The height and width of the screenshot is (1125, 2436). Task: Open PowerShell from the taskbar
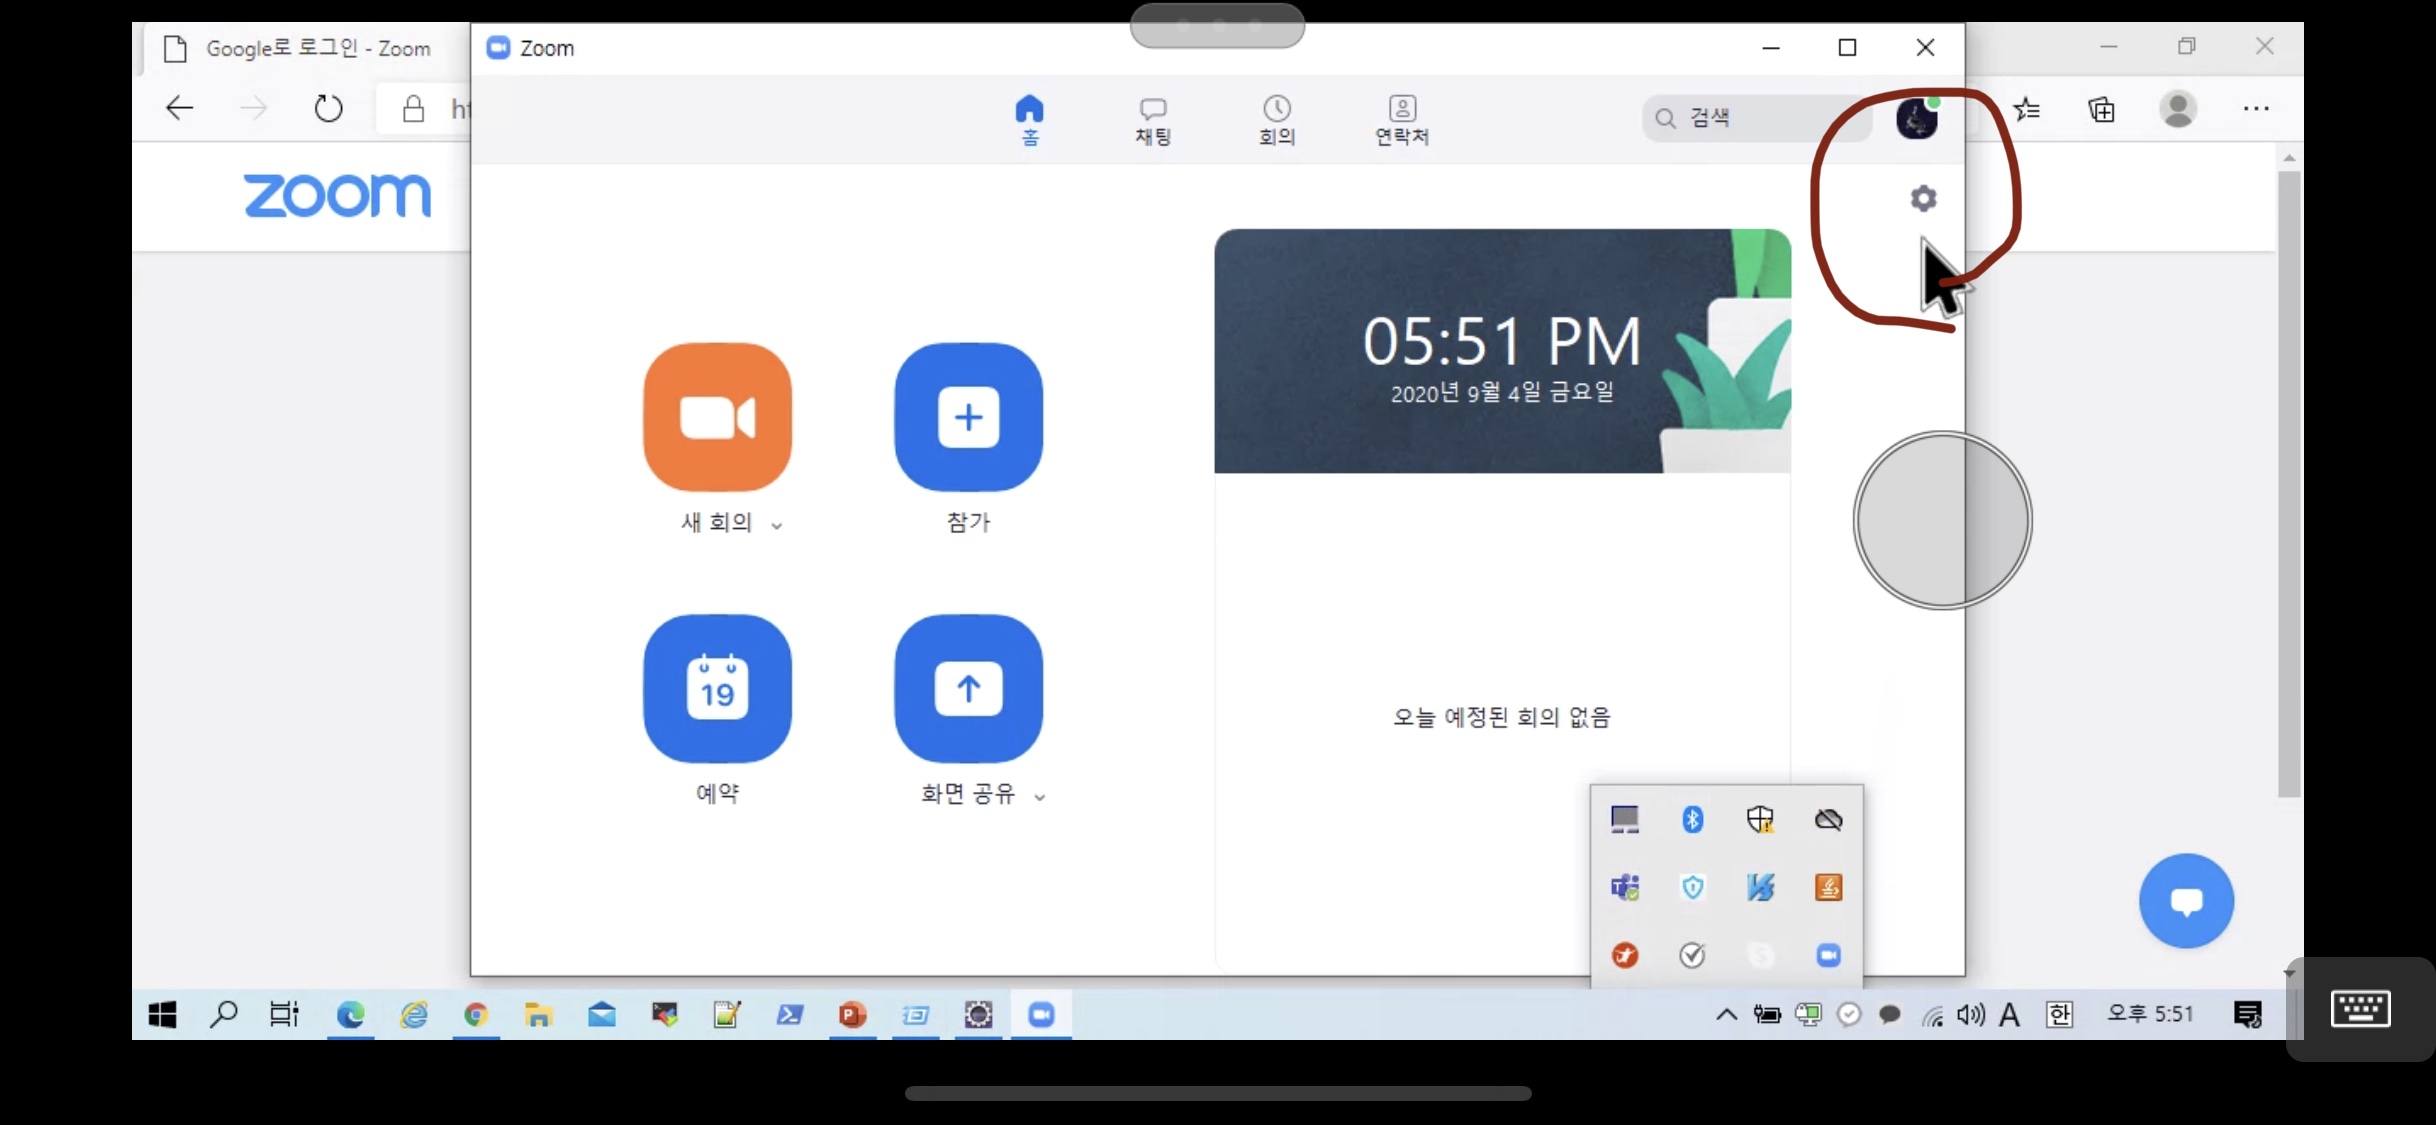coord(790,1015)
